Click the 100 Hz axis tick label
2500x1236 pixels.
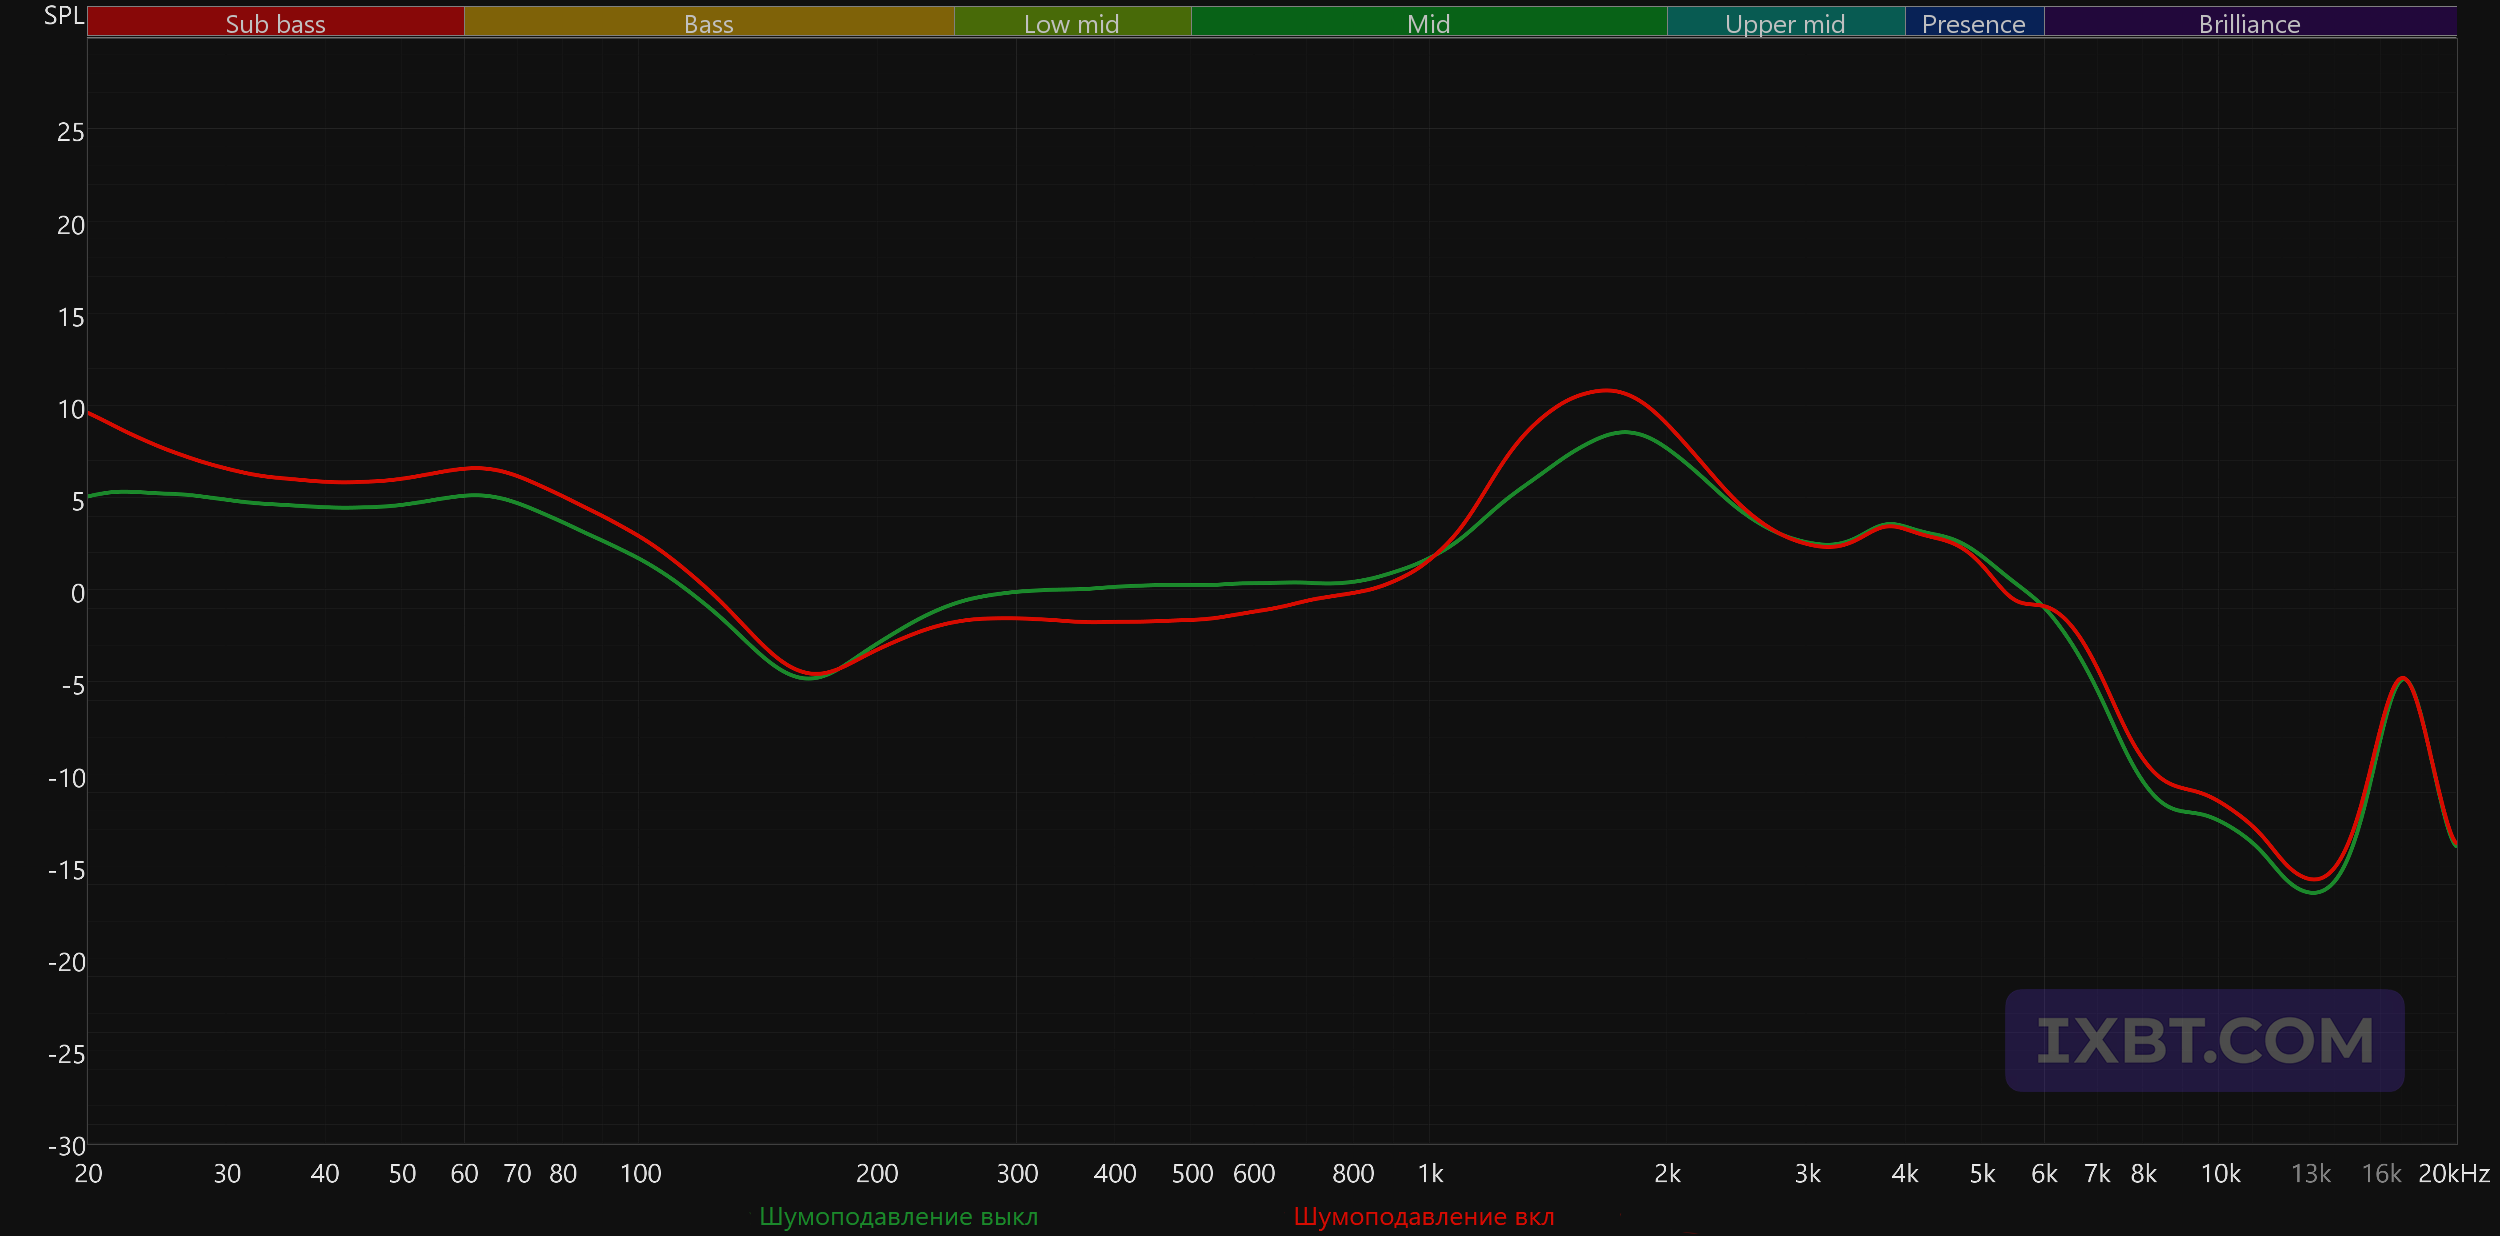(640, 1174)
